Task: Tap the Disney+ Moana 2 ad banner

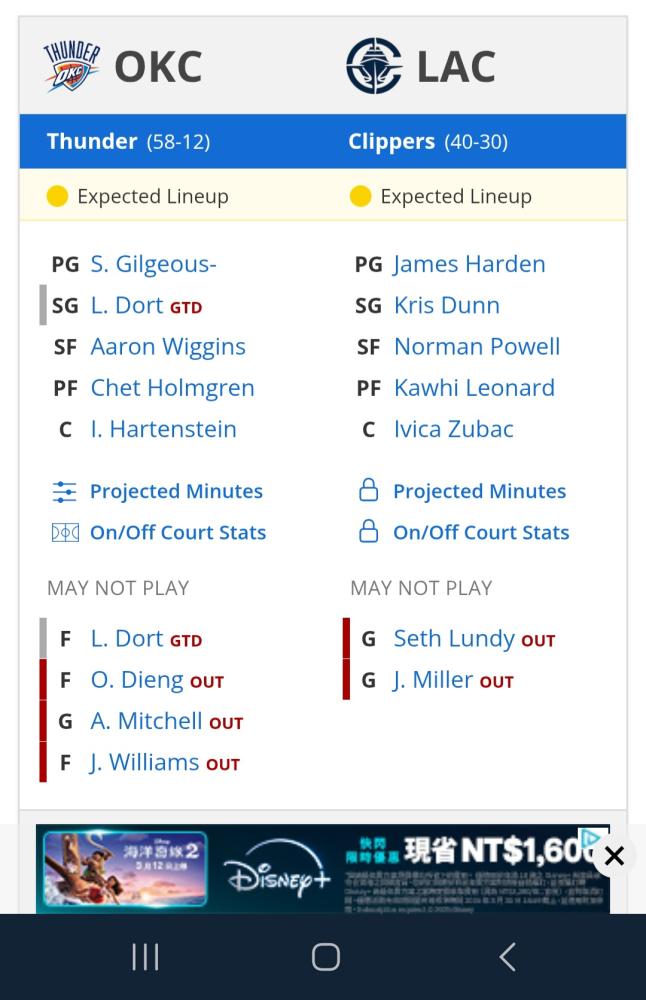Action: point(300,868)
